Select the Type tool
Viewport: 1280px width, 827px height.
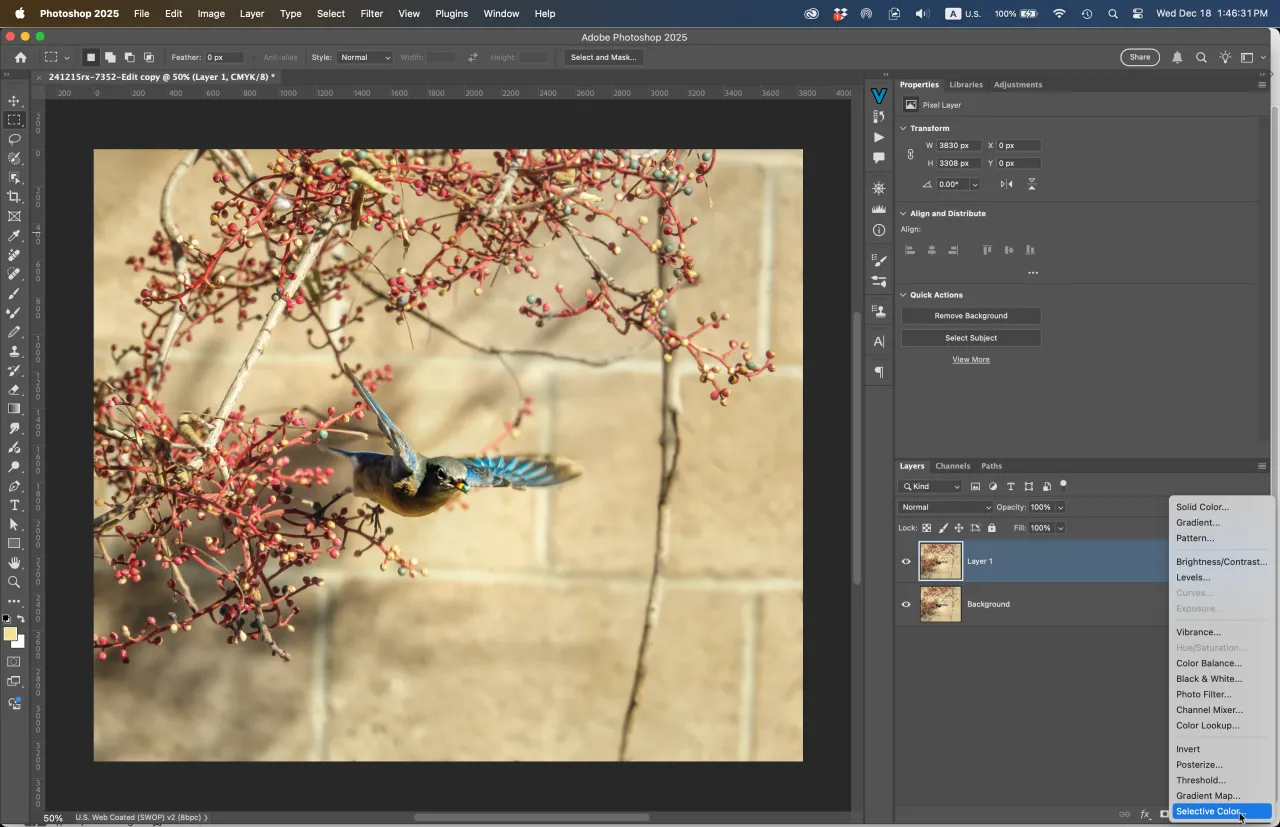click(x=14, y=505)
